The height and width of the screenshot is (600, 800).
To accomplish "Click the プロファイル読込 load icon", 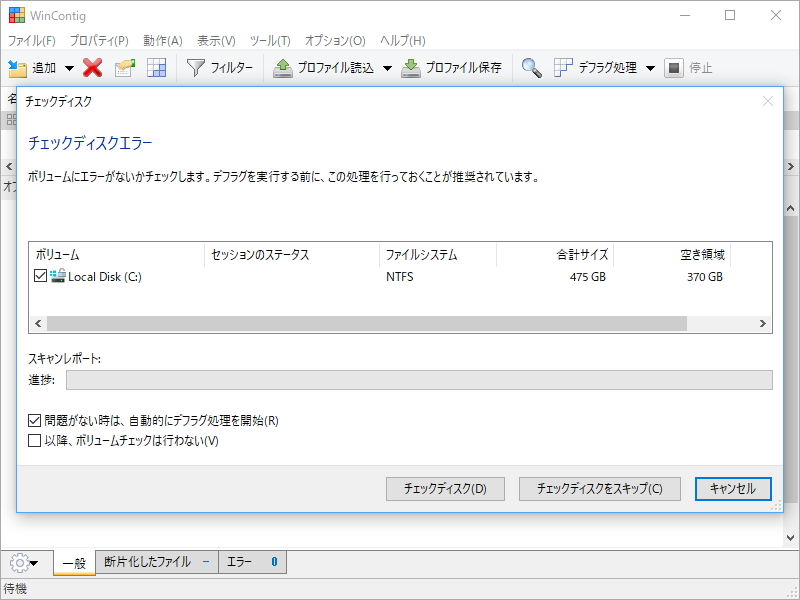I will point(282,68).
